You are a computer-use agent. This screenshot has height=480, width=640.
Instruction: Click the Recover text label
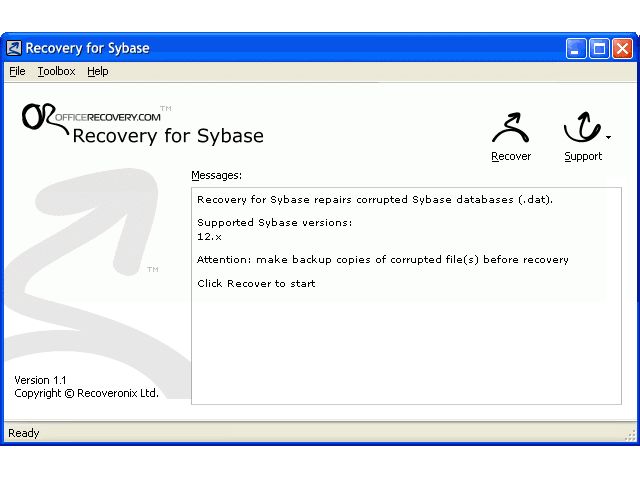(x=511, y=156)
